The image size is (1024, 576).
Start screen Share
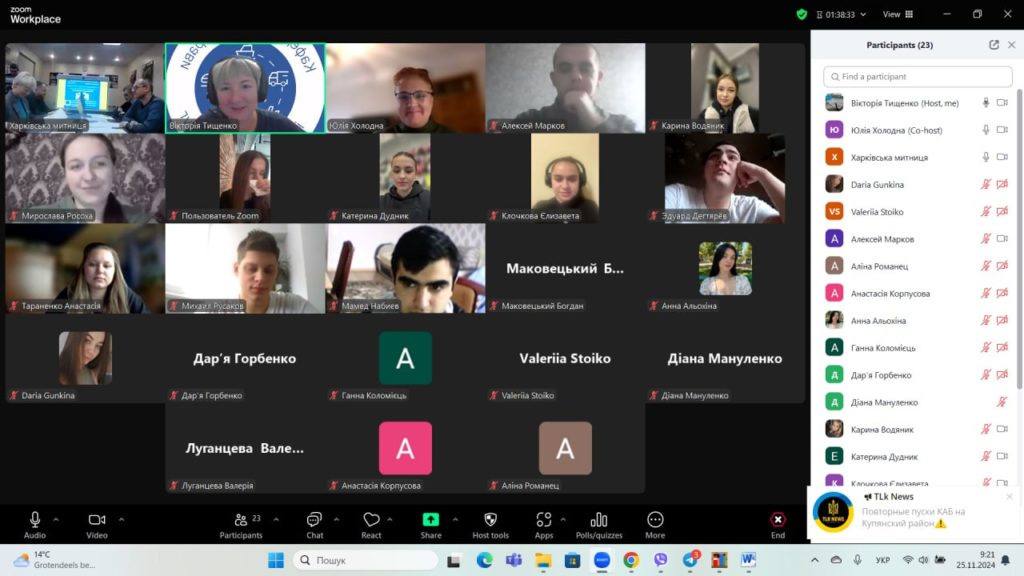[x=431, y=524]
